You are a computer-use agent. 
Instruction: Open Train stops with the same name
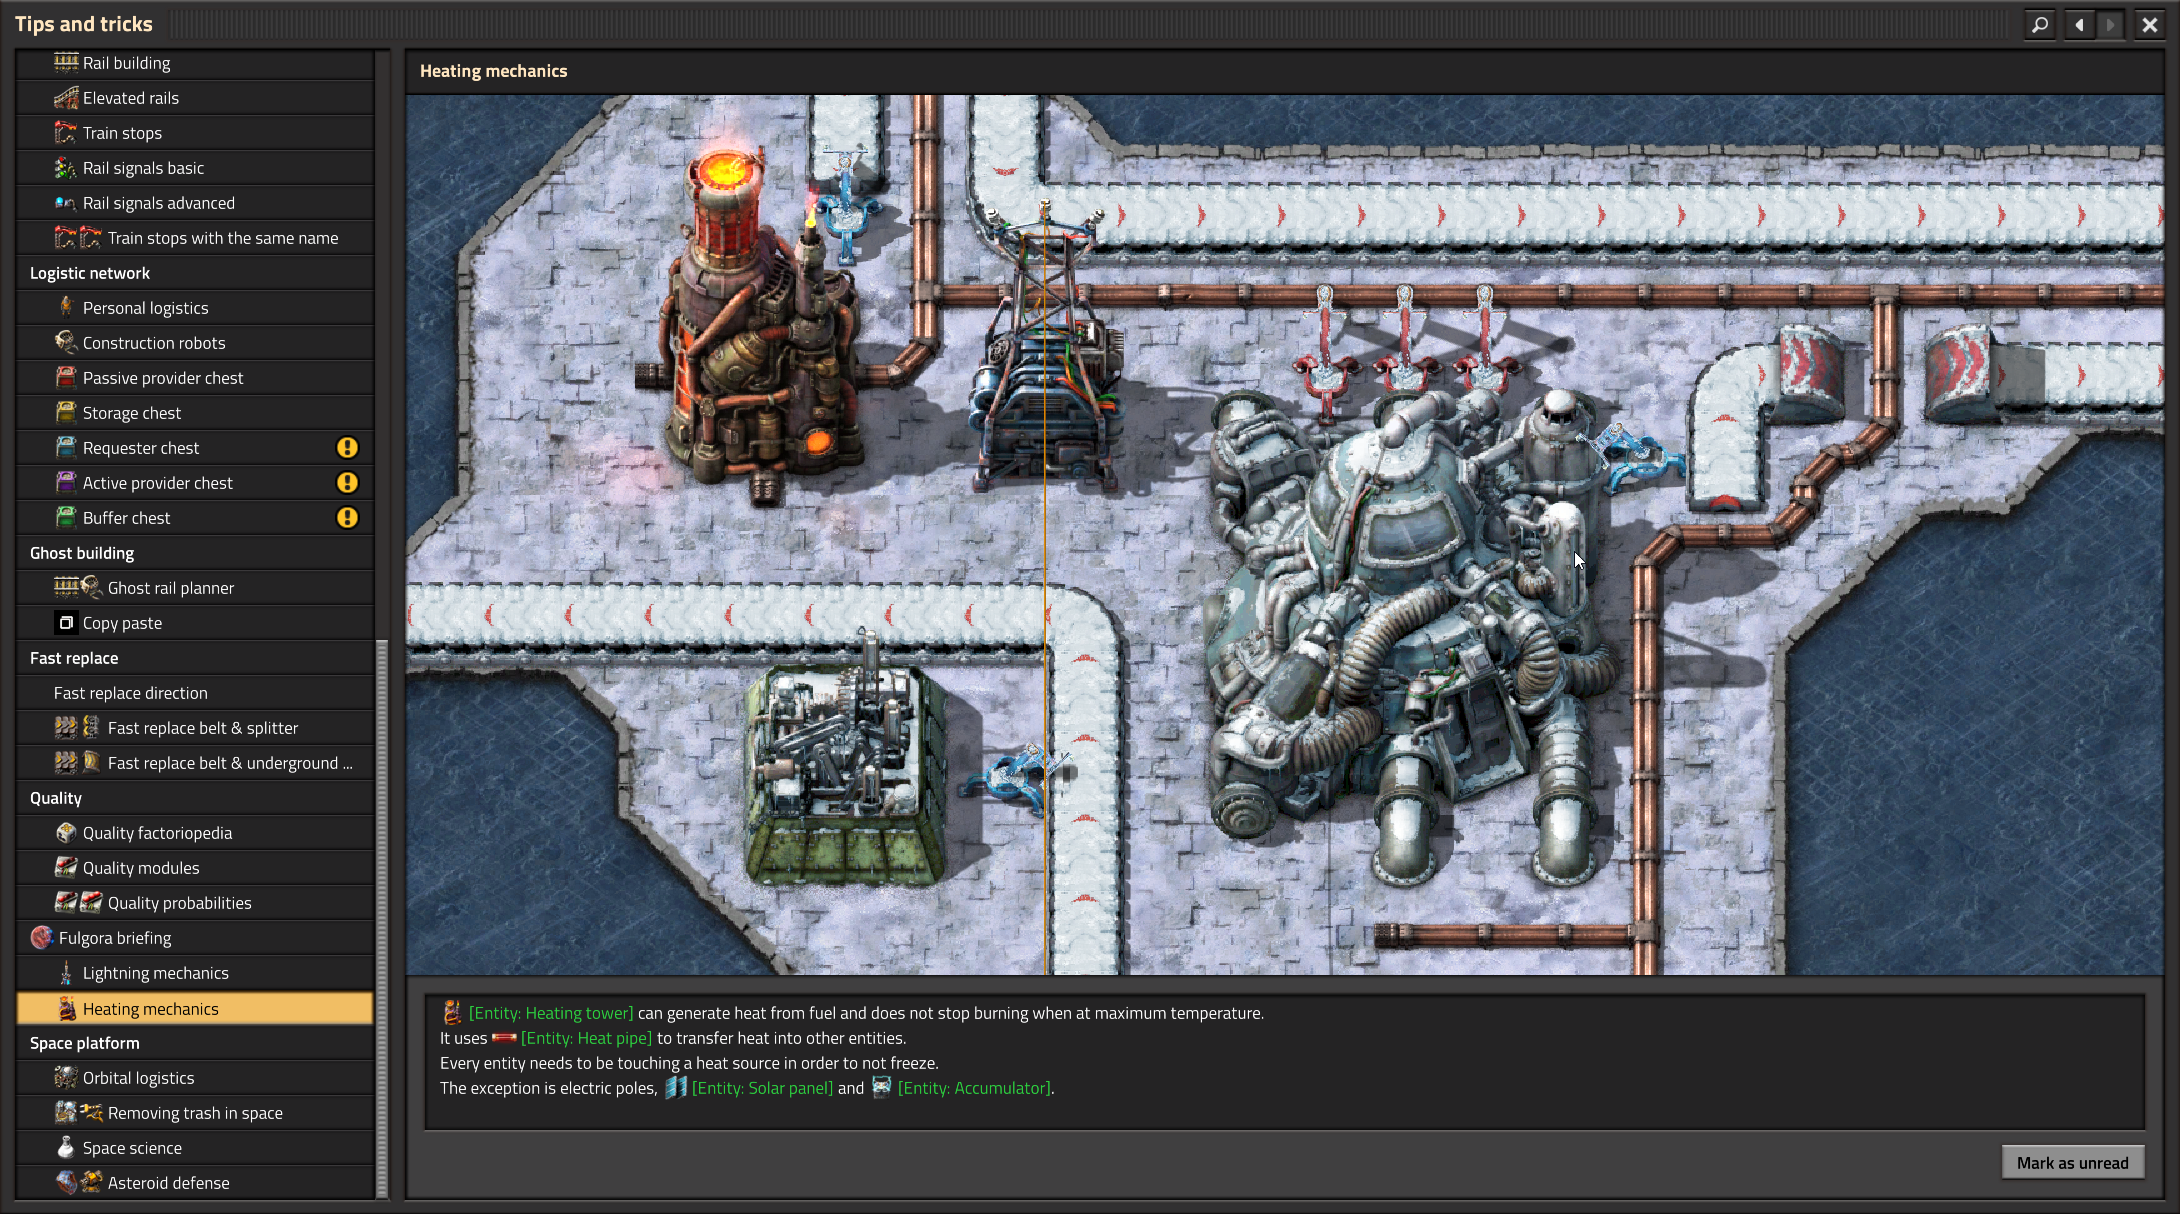pos(195,238)
